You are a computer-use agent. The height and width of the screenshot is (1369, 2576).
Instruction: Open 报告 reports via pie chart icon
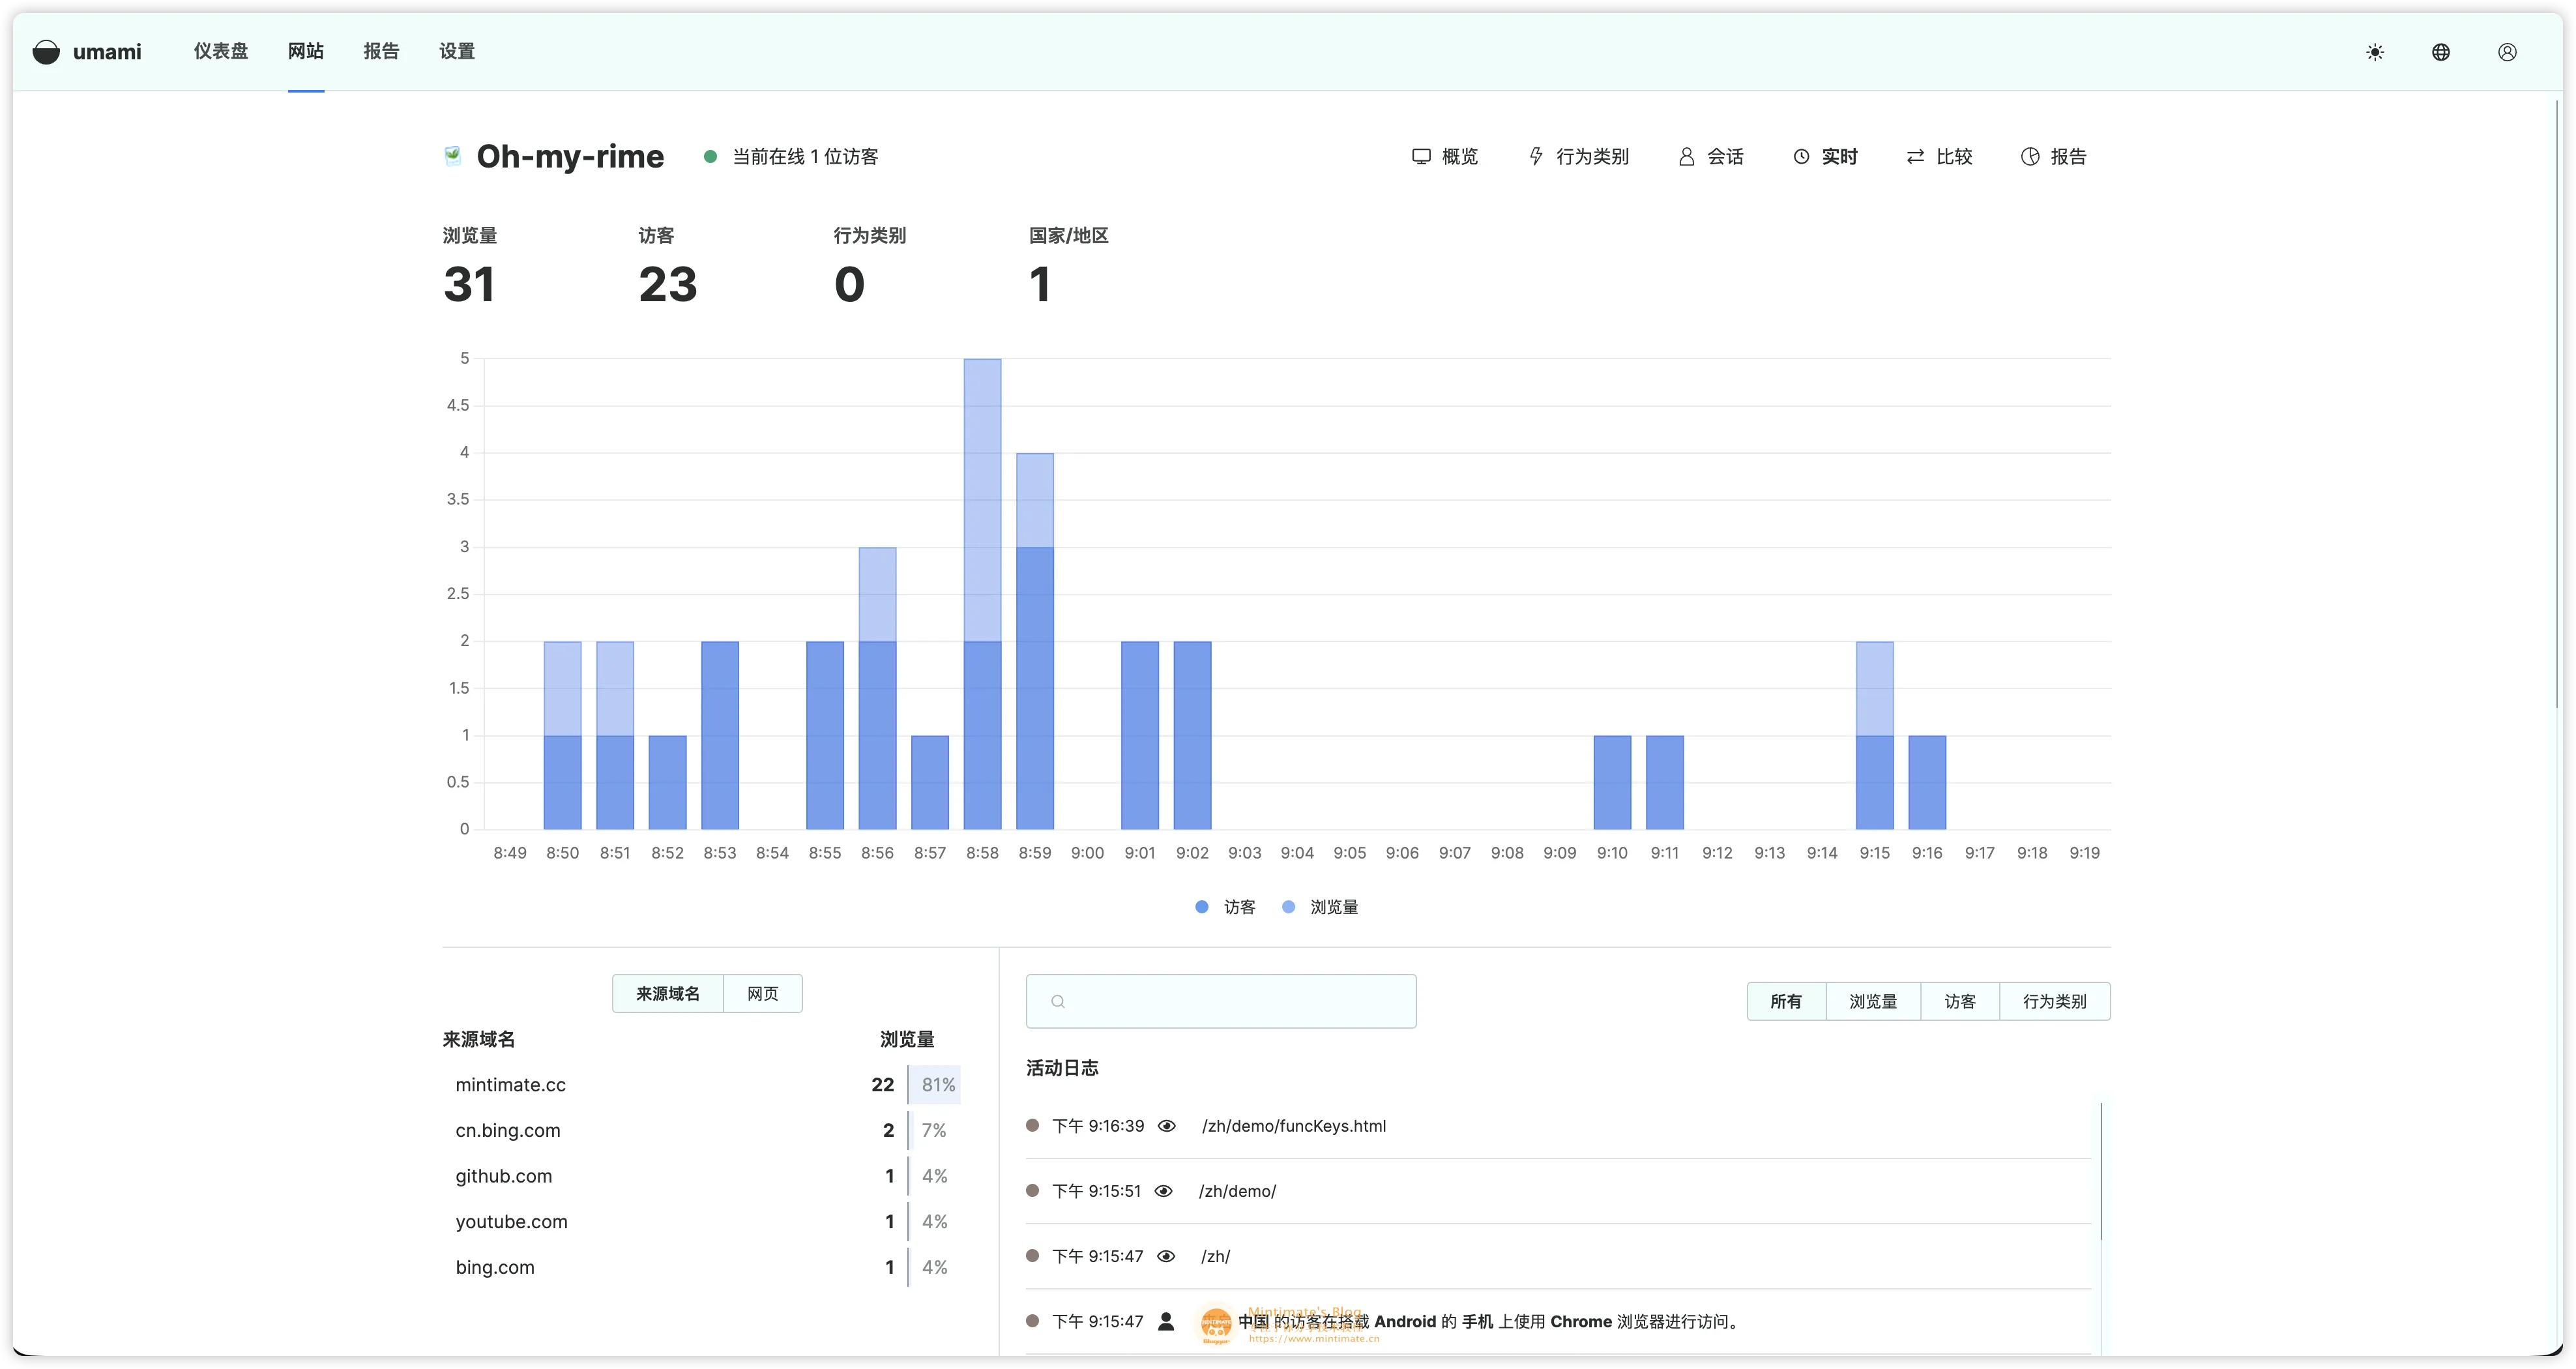pos(2030,157)
